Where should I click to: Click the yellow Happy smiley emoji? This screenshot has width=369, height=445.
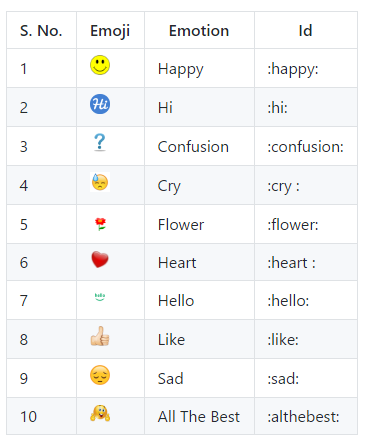coord(100,65)
